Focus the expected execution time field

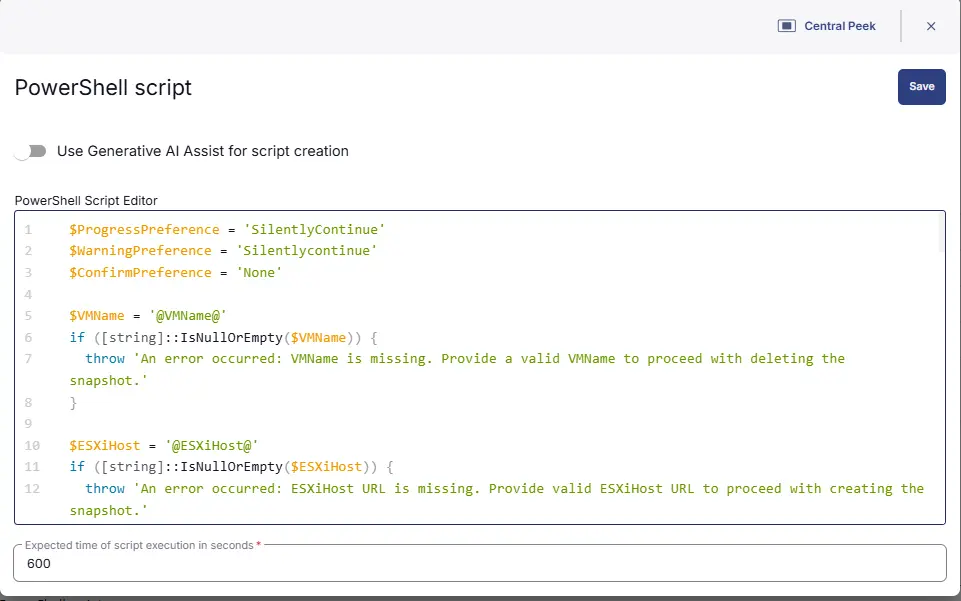pos(480,564)
